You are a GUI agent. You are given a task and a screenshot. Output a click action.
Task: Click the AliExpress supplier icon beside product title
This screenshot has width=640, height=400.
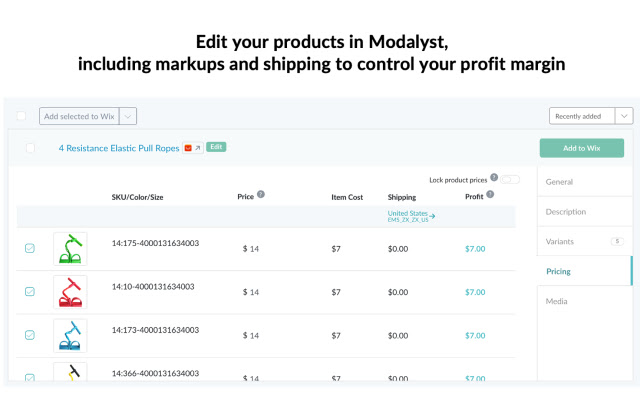(188, 148)
